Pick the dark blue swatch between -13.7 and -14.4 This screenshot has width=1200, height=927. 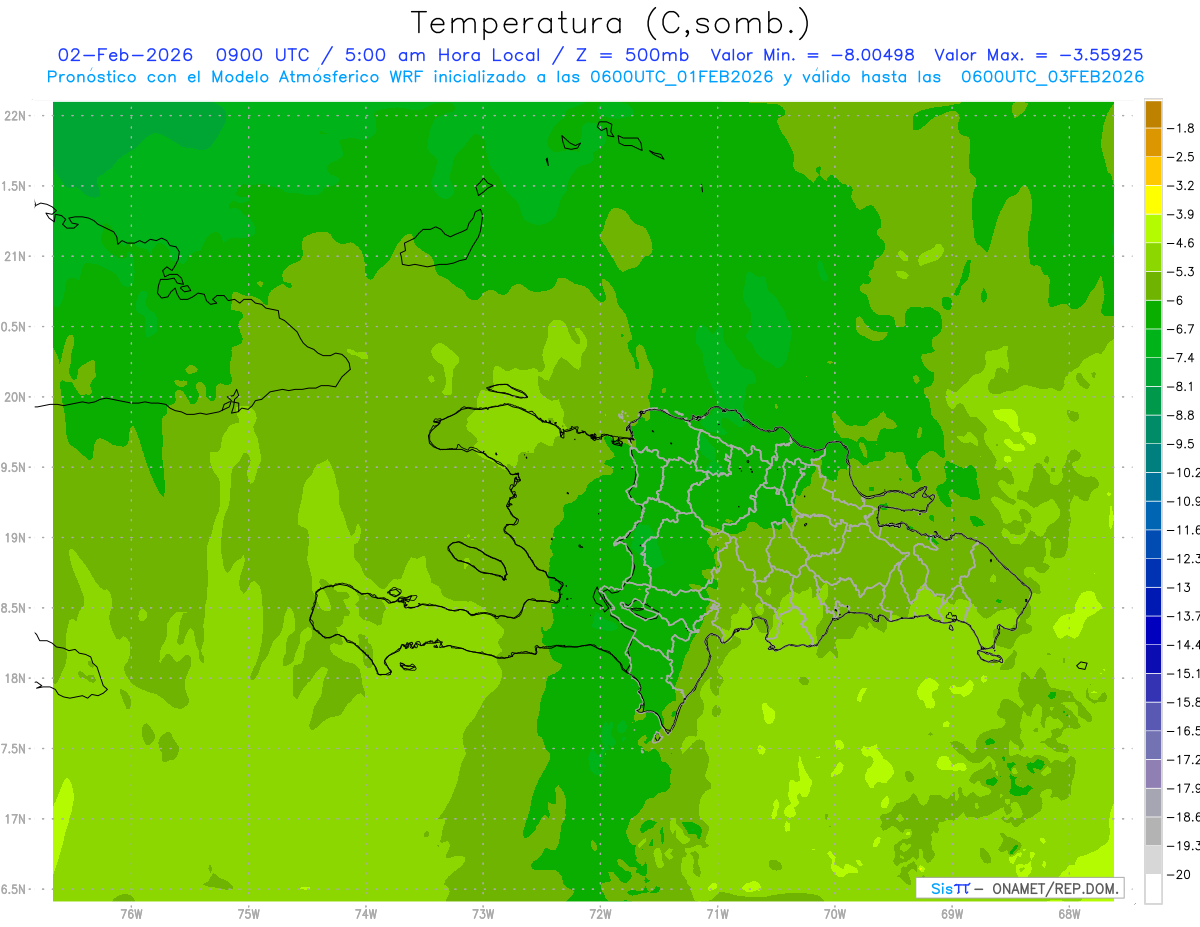point(1153,630)
